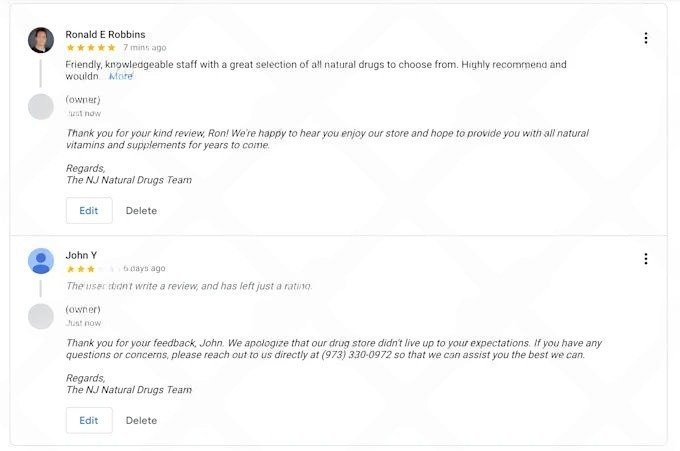Delete the owner reply to John Y's review
Viewport: 680px width, 451px height.
point(141,421)
